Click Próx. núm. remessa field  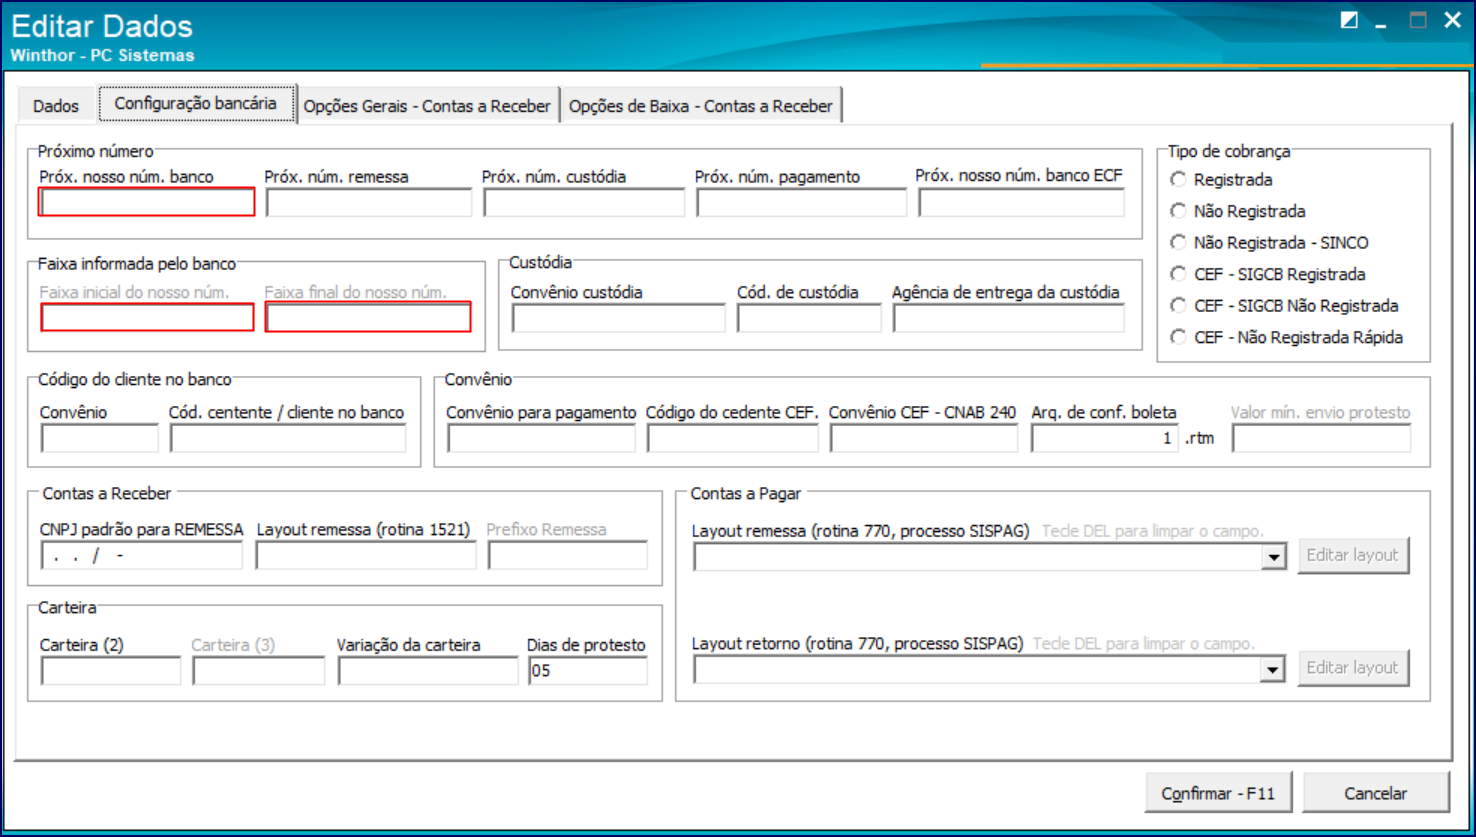pyautogui.click(x=369, y=202)
